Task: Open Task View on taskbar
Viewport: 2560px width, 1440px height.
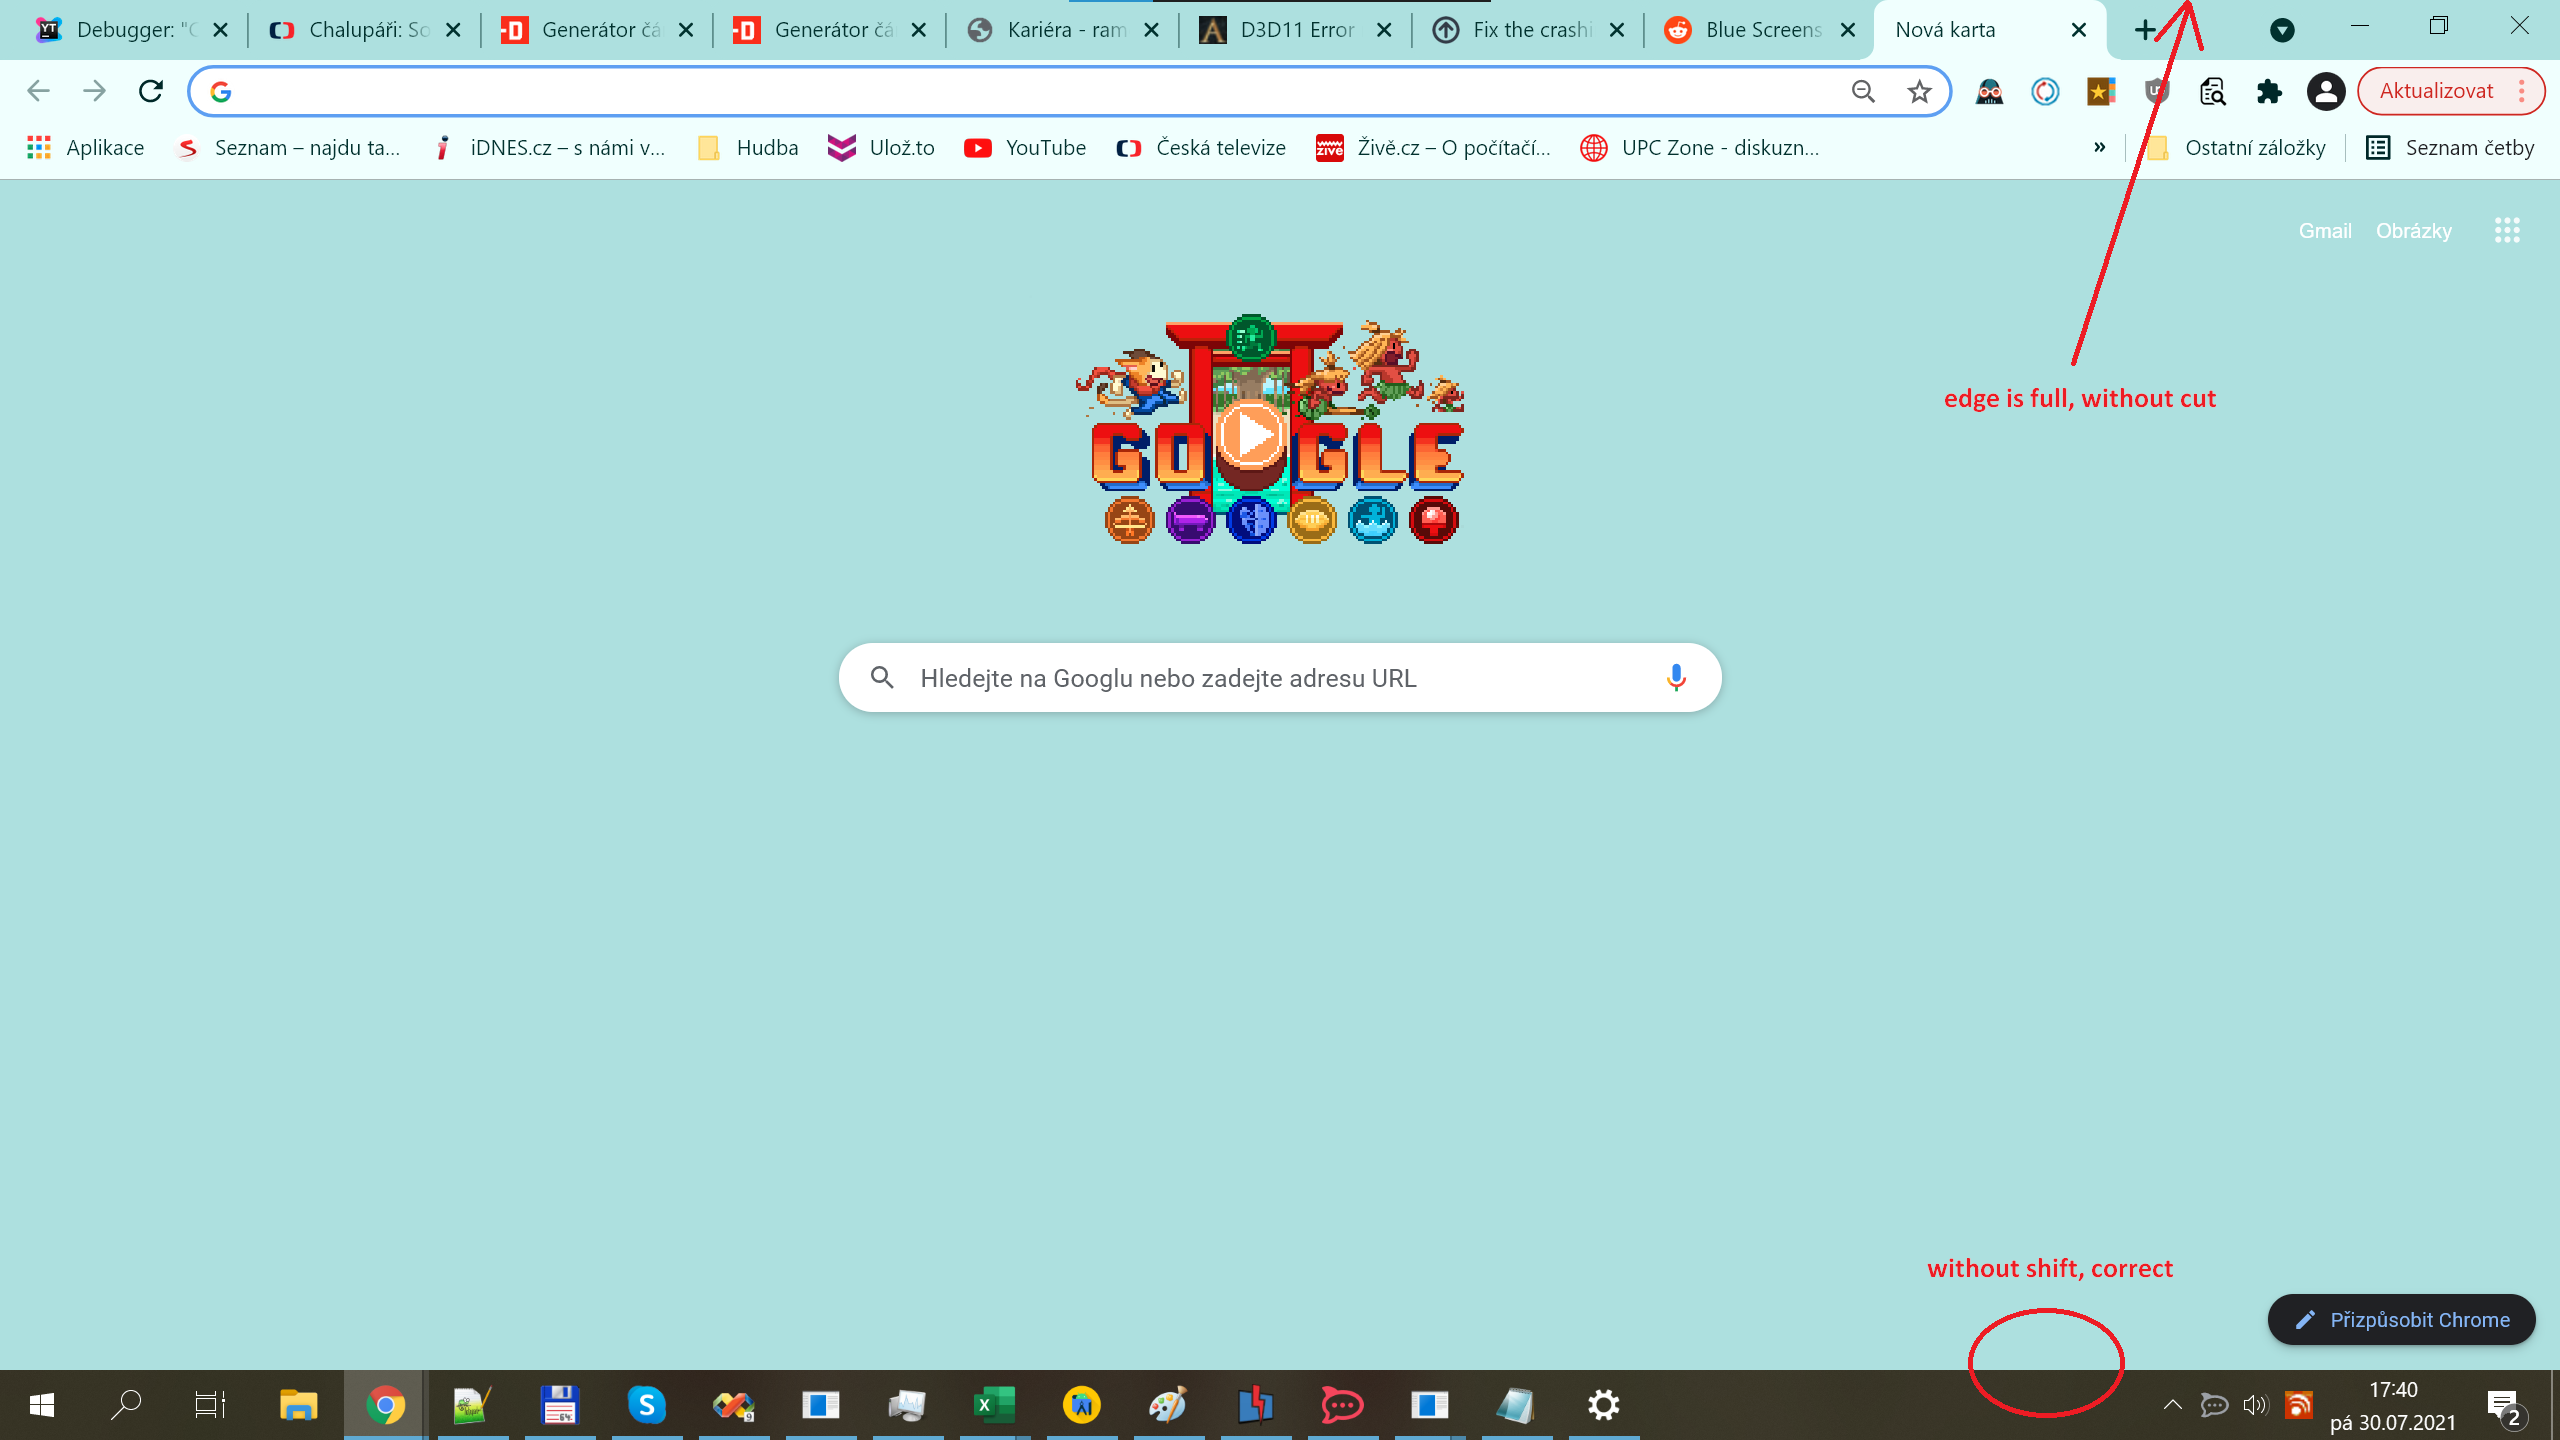Action: point(210,1405)
